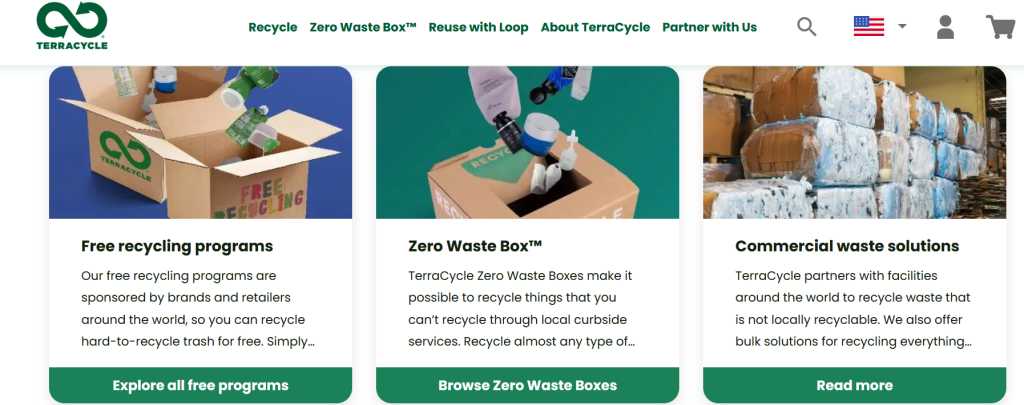Open the warehouse bales image
The width and height of the screenshot is (1024, 405).
point(854,142)
